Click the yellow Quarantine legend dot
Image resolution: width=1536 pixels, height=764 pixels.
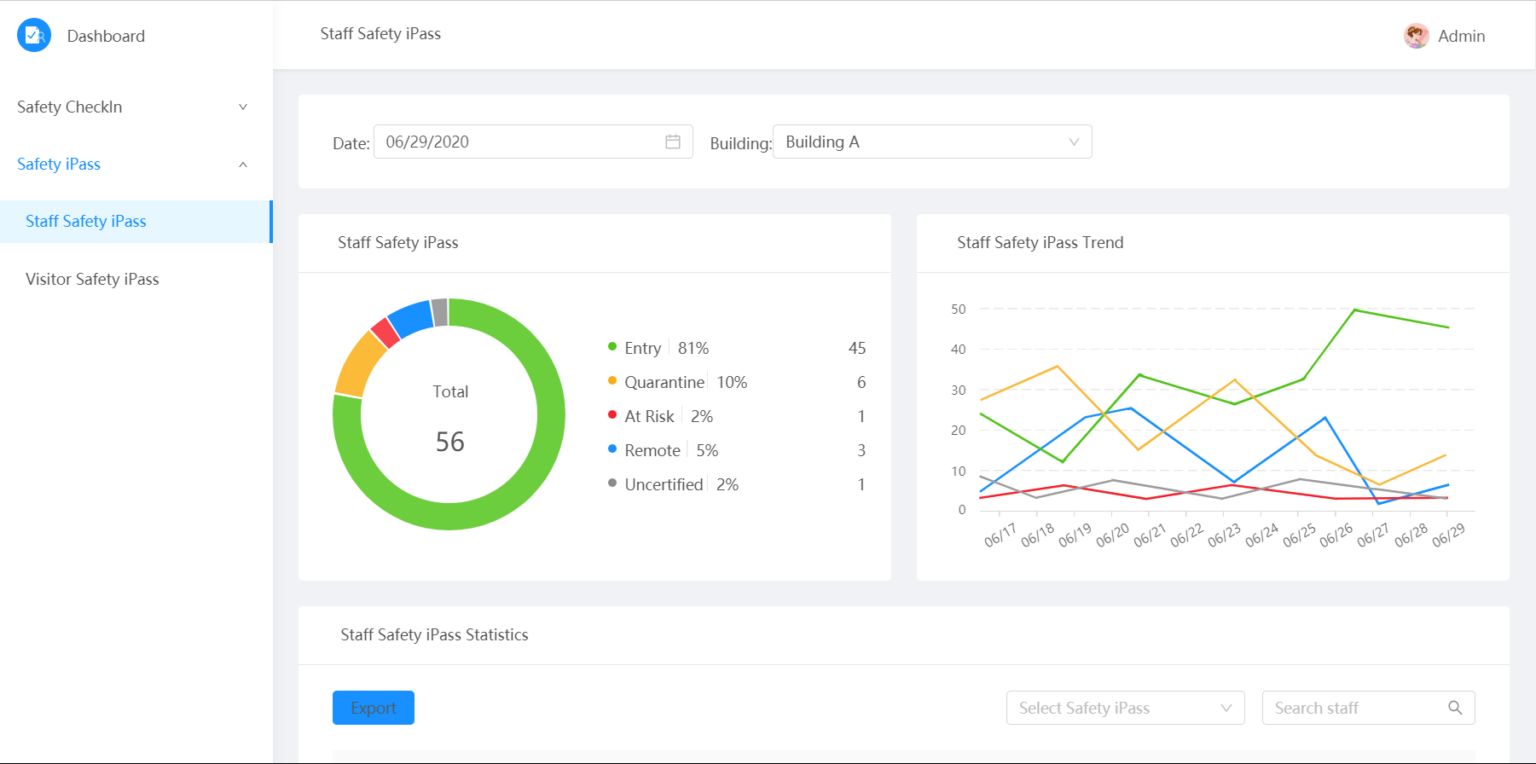point(612,381)
